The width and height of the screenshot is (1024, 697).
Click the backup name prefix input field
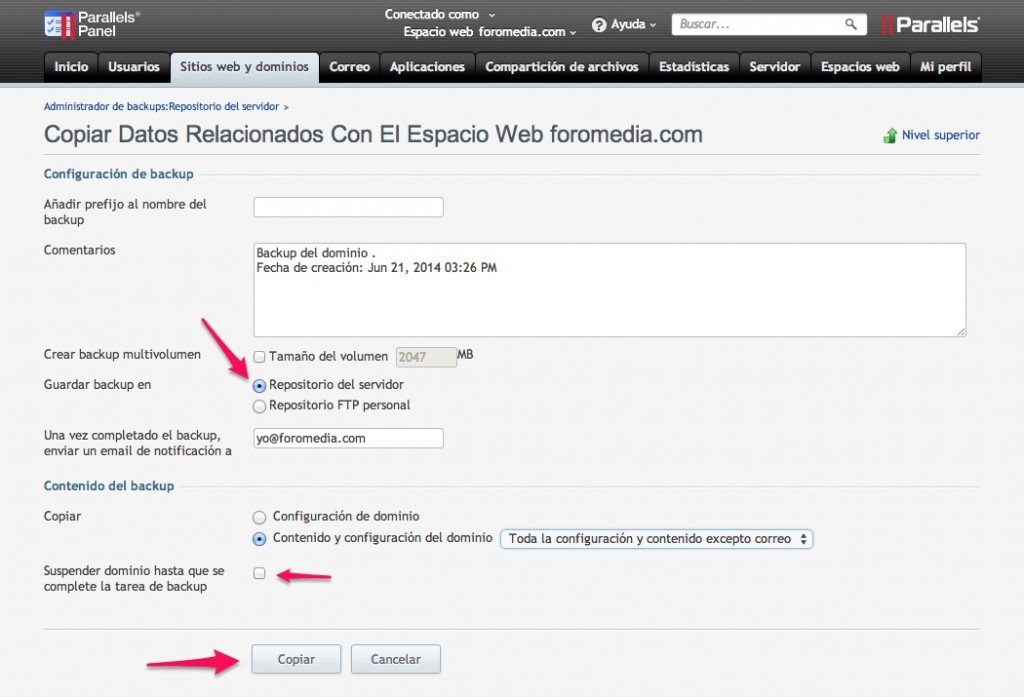[348, 207]
